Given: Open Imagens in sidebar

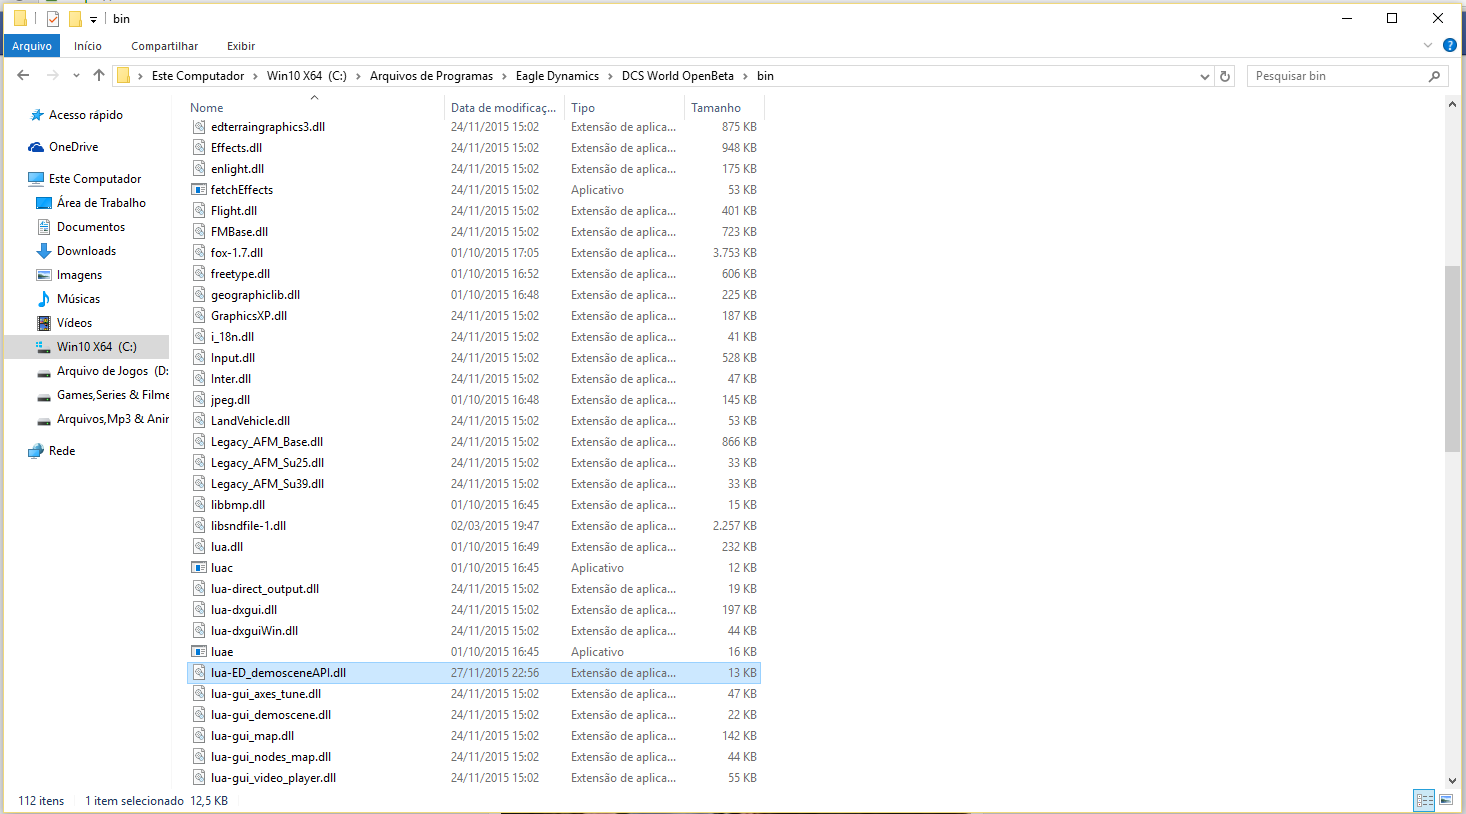Looking at the screenshot, I should 79,275.
